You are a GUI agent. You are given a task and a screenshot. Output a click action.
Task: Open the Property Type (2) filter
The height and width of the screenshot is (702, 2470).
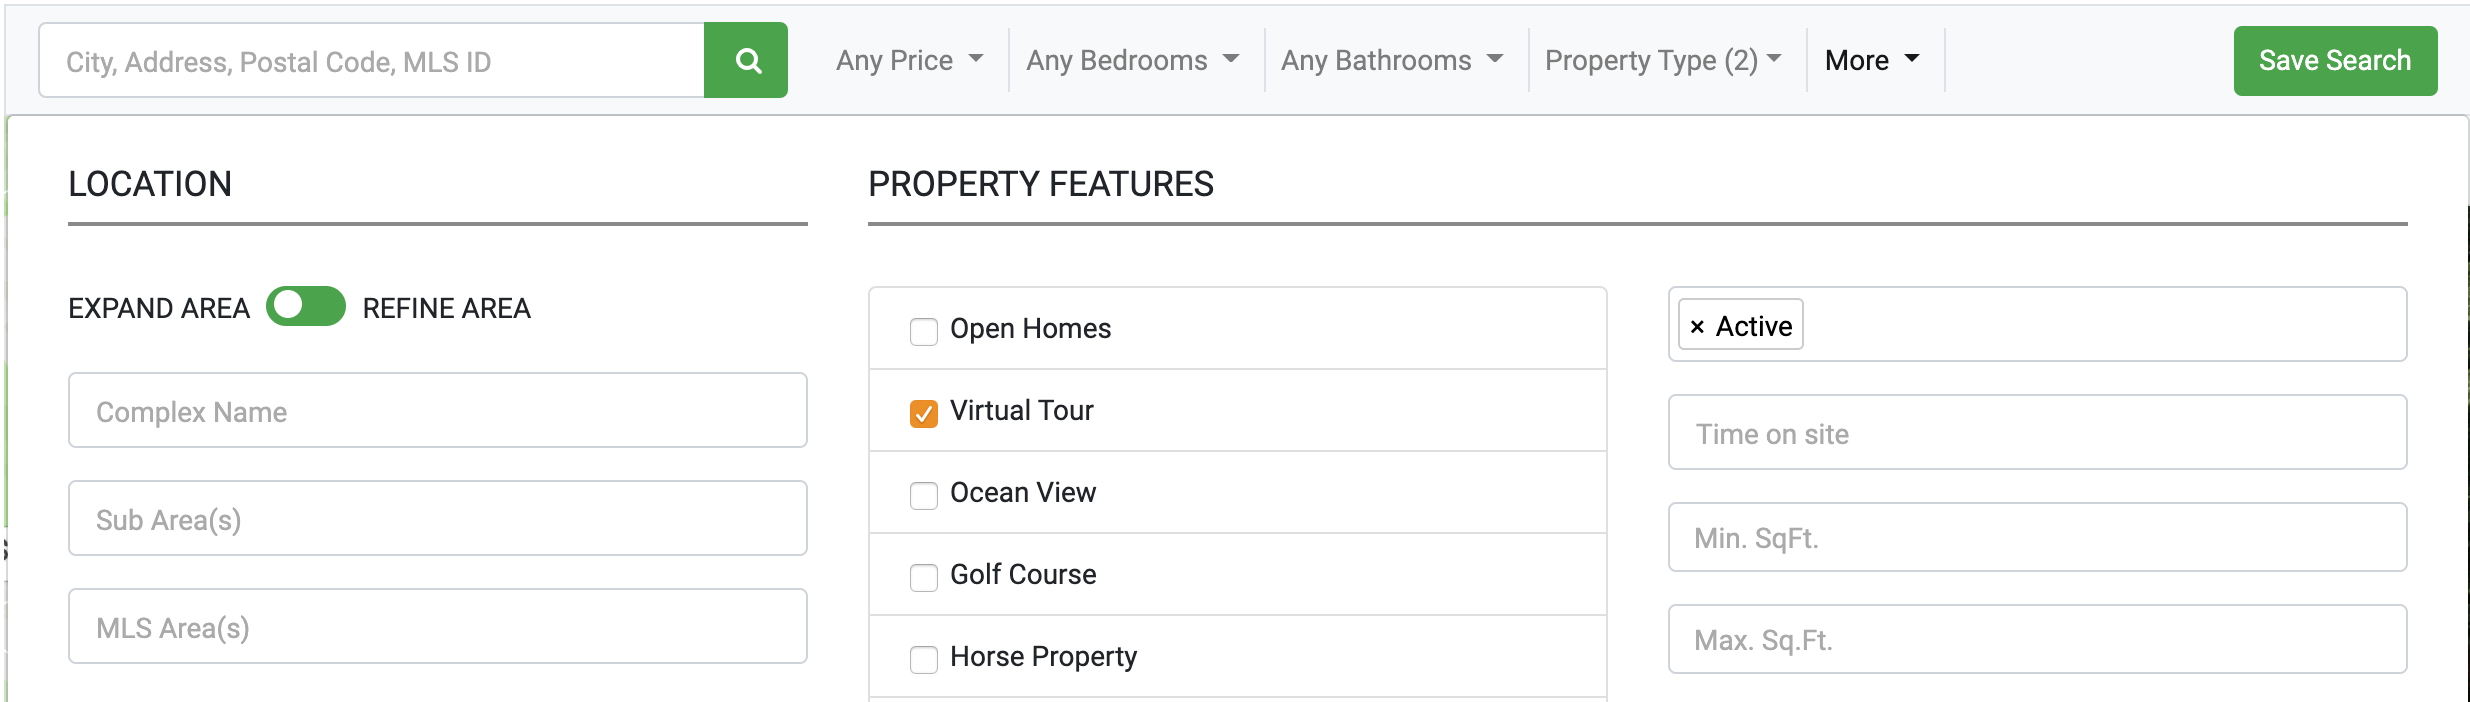pyautogui.click(x=1663, y=60)
